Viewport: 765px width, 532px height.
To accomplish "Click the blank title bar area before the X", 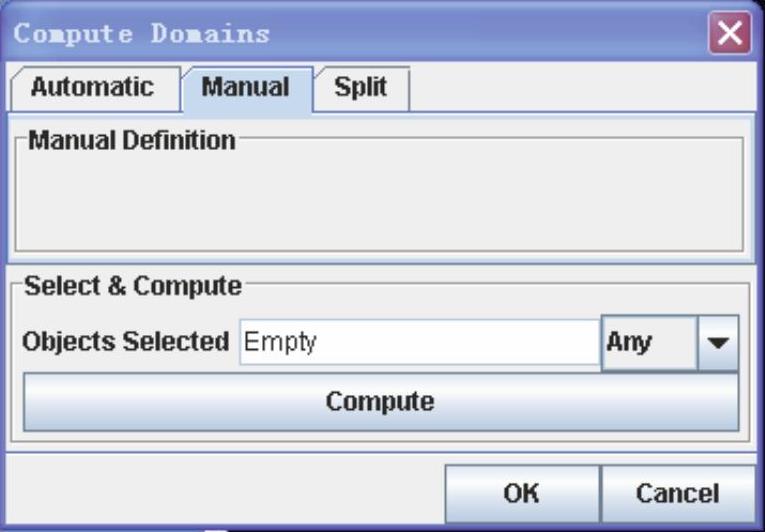I will [x=490, y=34].
